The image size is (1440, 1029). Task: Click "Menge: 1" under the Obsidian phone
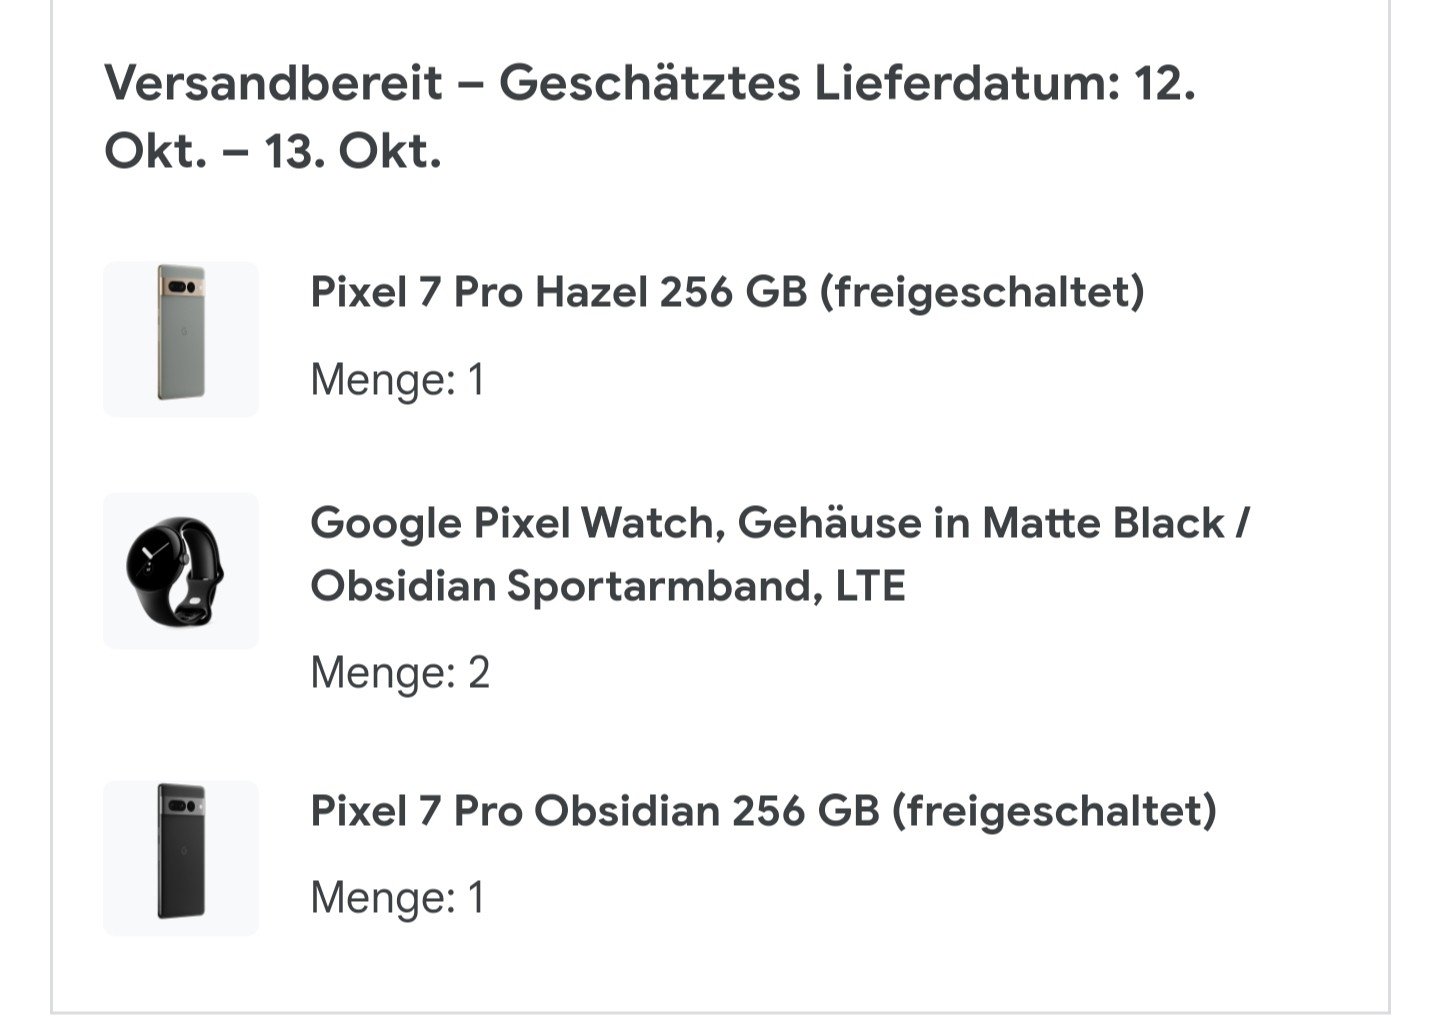(x=397, y=897)
